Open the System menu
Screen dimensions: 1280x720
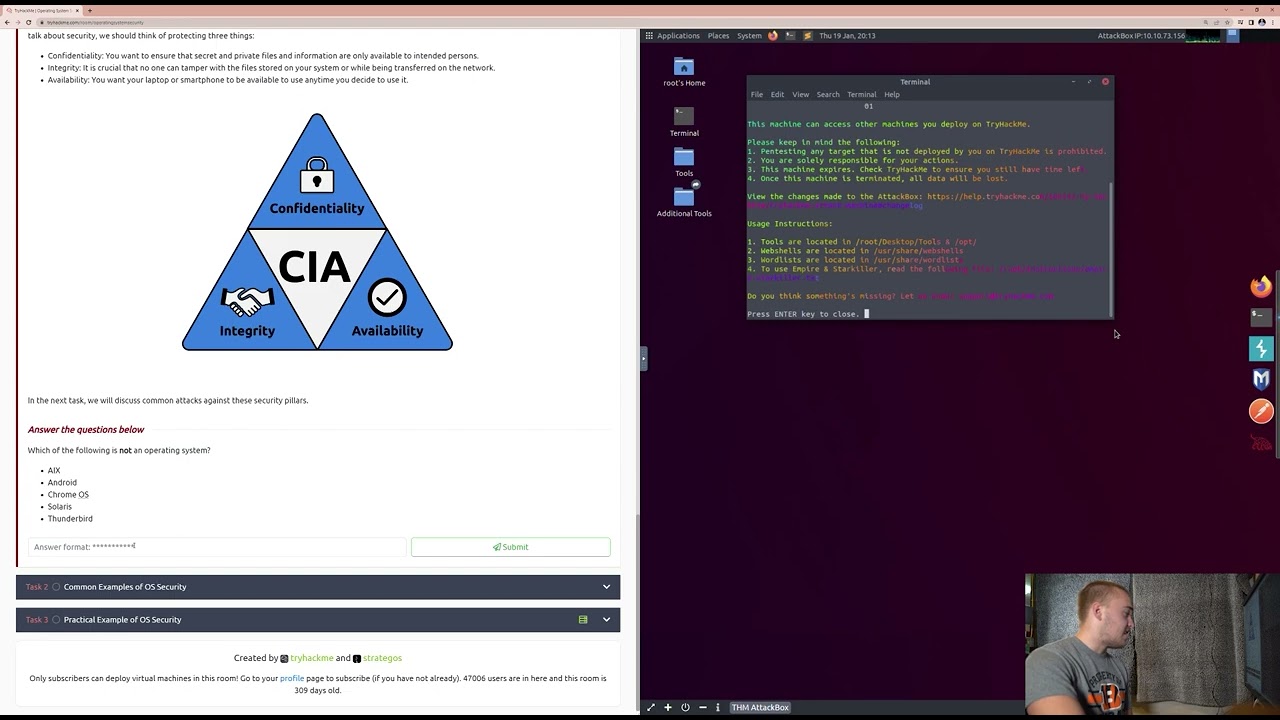pos(749,35)
